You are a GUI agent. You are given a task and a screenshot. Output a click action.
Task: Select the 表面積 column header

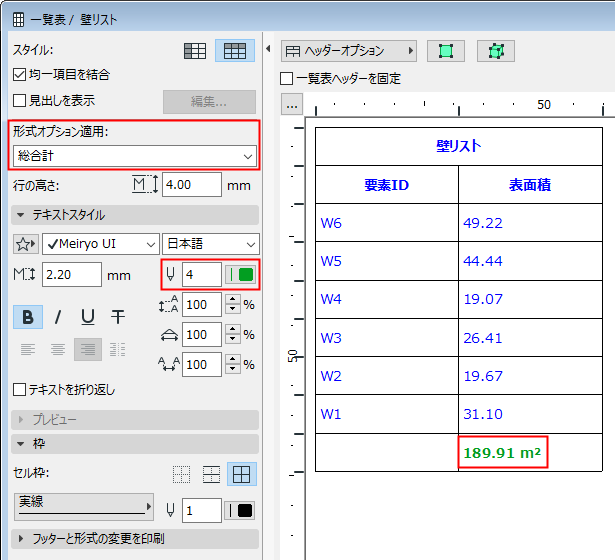[x=530, y=185]
